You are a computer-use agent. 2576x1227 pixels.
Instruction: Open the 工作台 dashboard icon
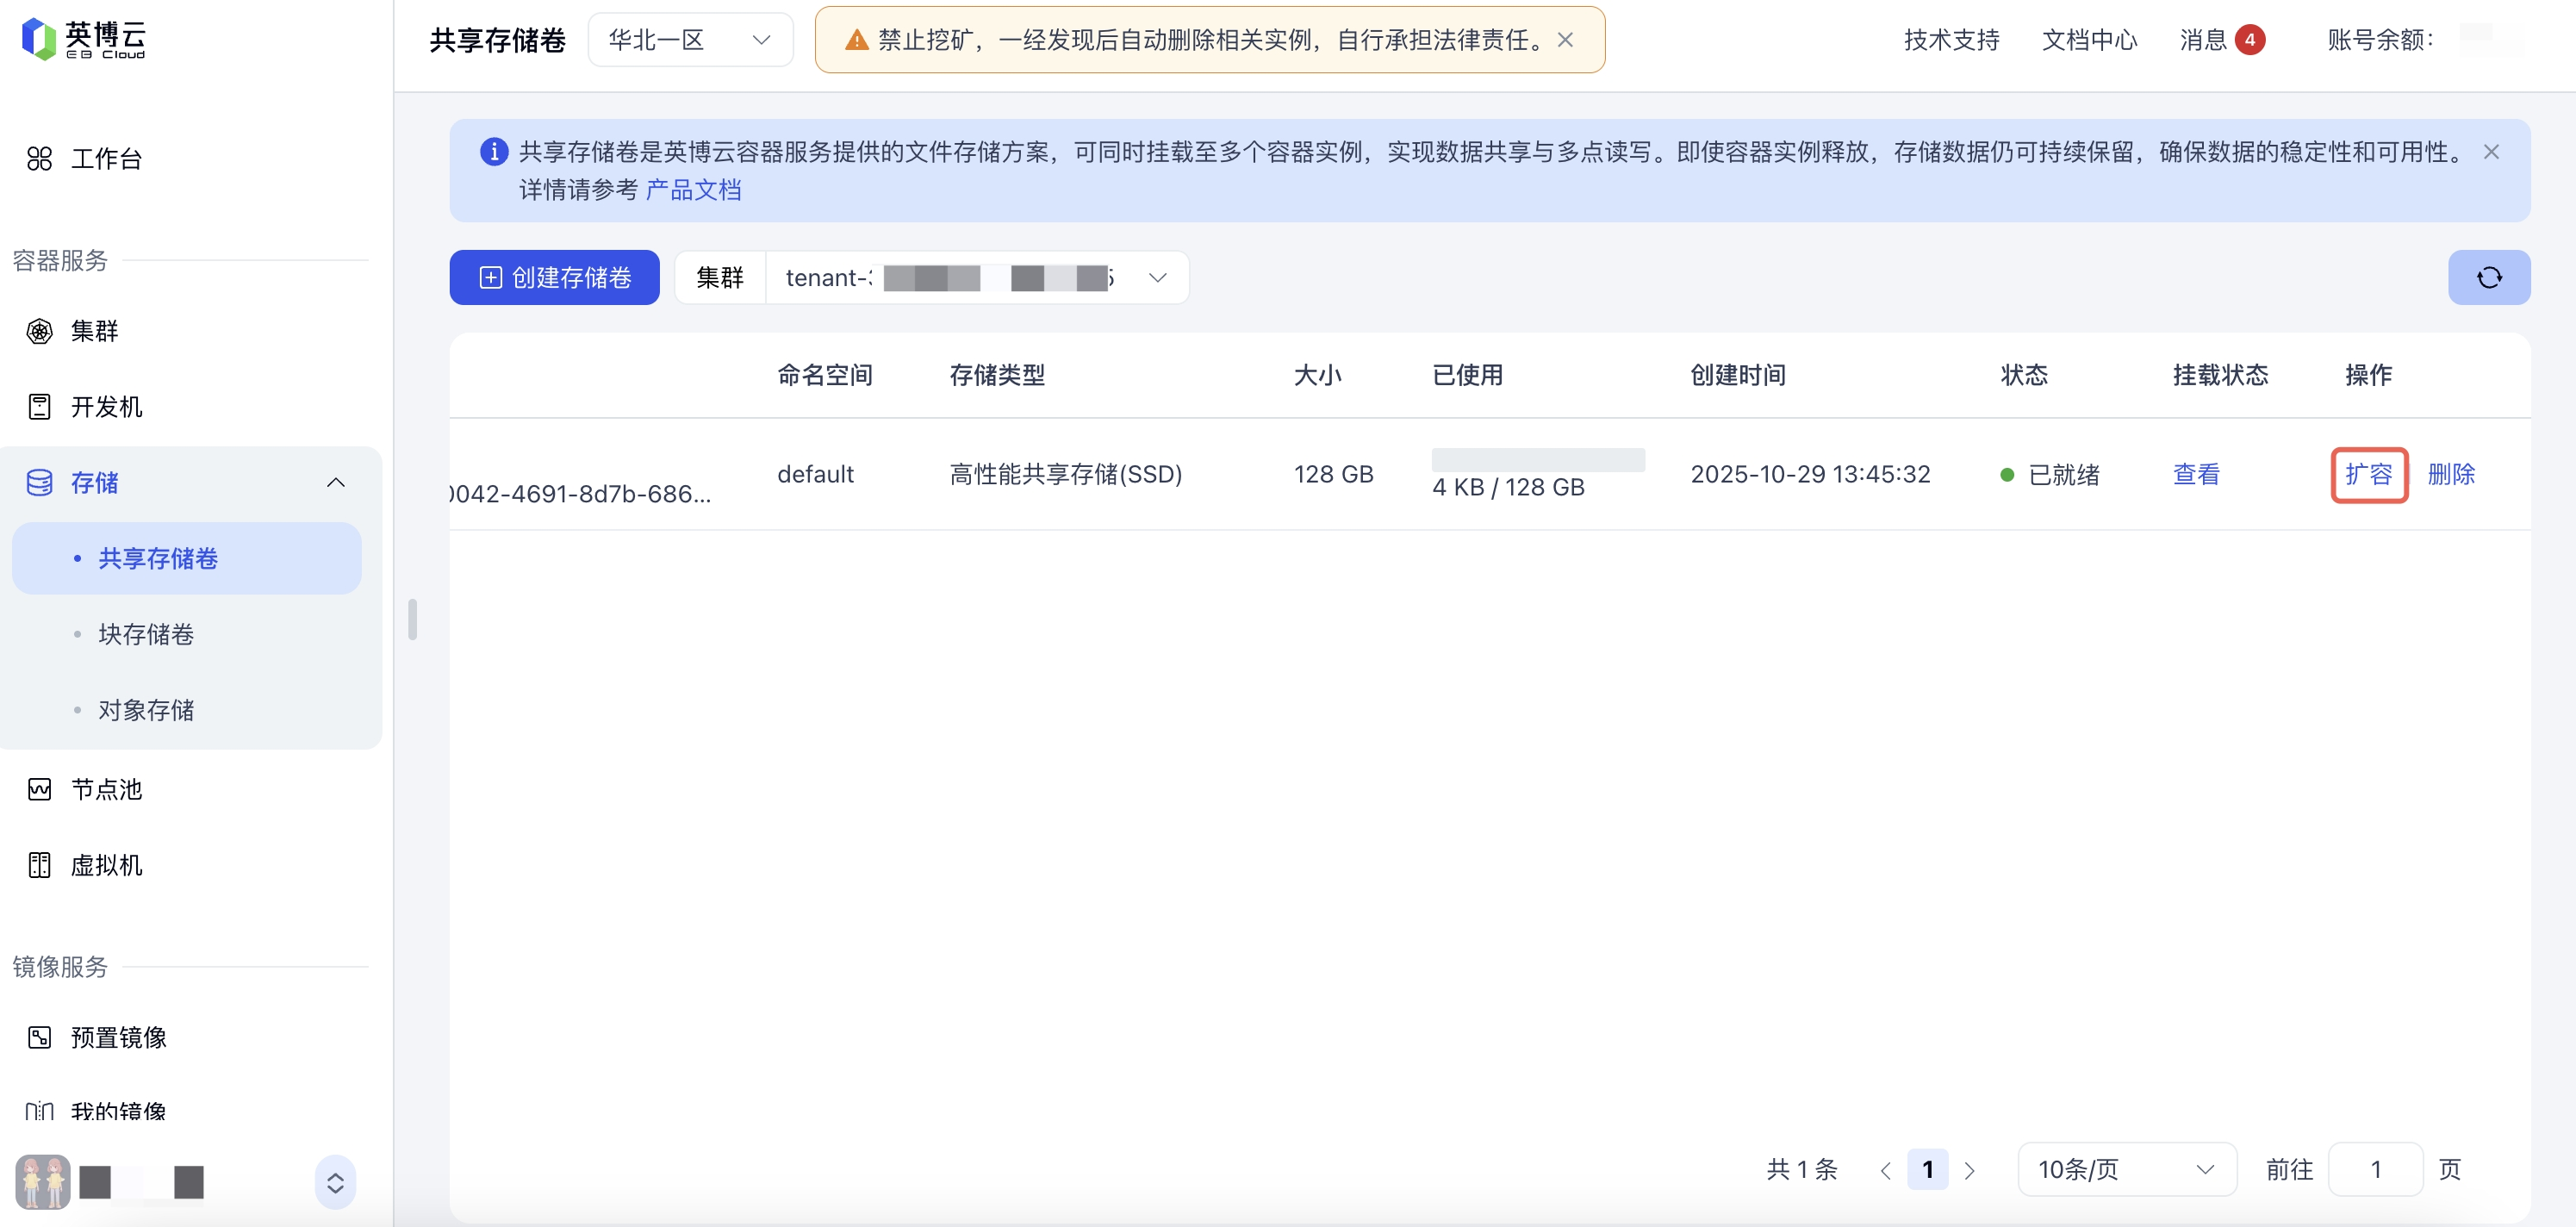39,159
